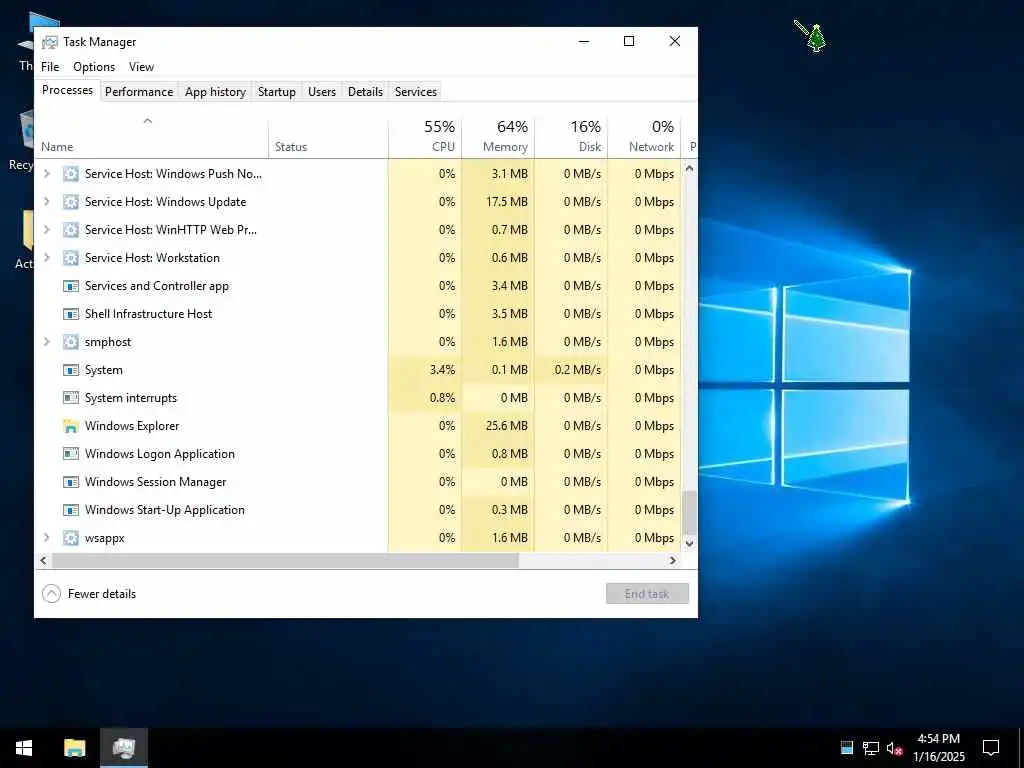This screenshot has width=1024, height=768.
Task: Click the Service Host: WinHTTP Web Pr... gear icon
Action: [x=71, y=230]
